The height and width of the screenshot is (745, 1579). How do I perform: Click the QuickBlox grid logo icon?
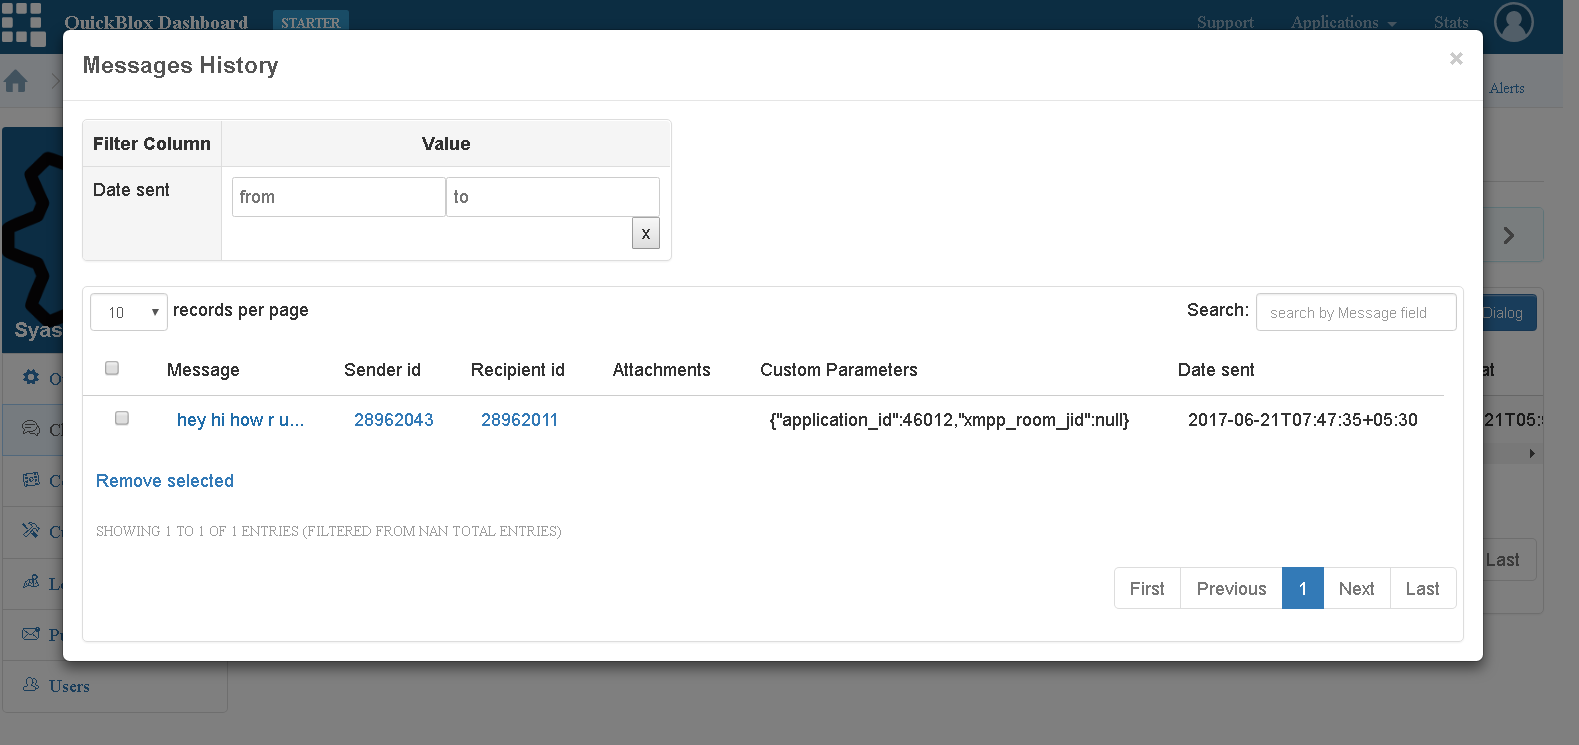[x=23, y=24]
